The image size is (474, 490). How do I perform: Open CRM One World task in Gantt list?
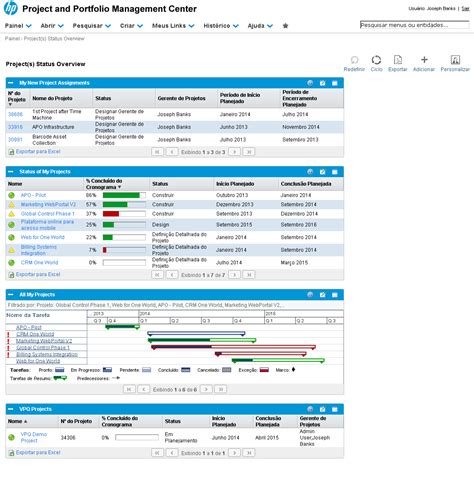pyautogui.click(x=35, y=334)
